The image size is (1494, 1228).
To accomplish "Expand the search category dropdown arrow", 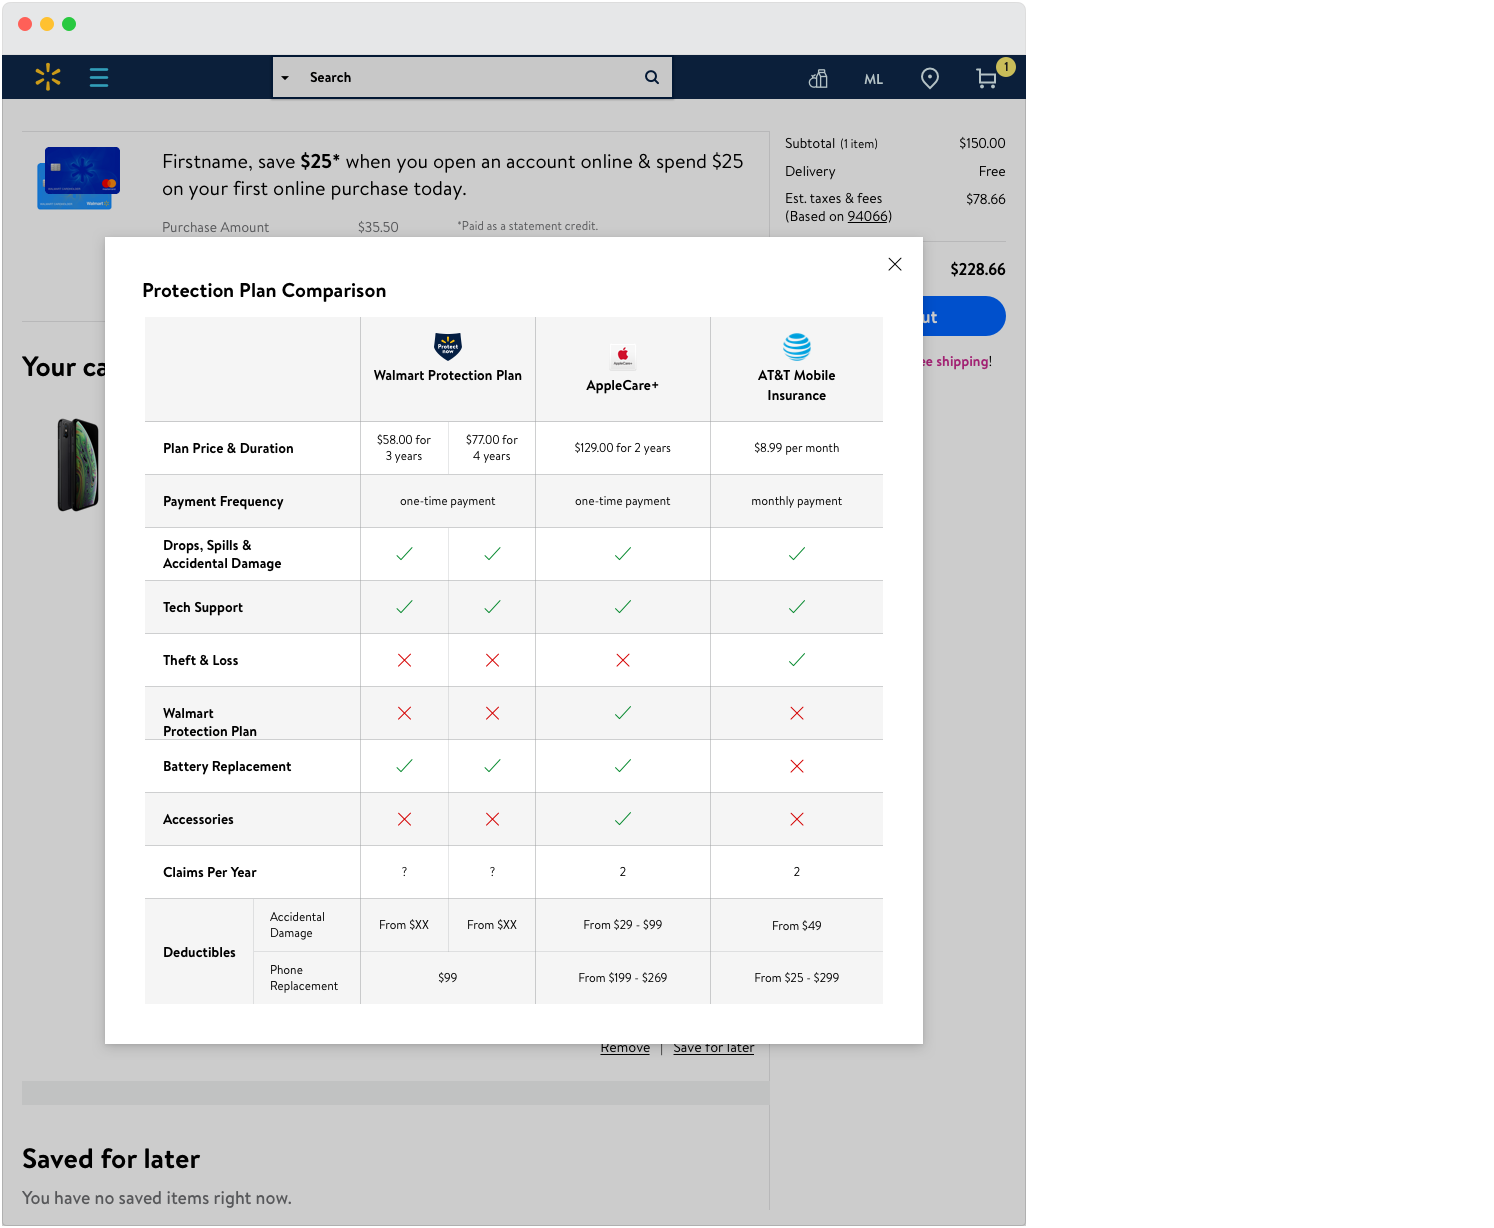I will [285, 78].
